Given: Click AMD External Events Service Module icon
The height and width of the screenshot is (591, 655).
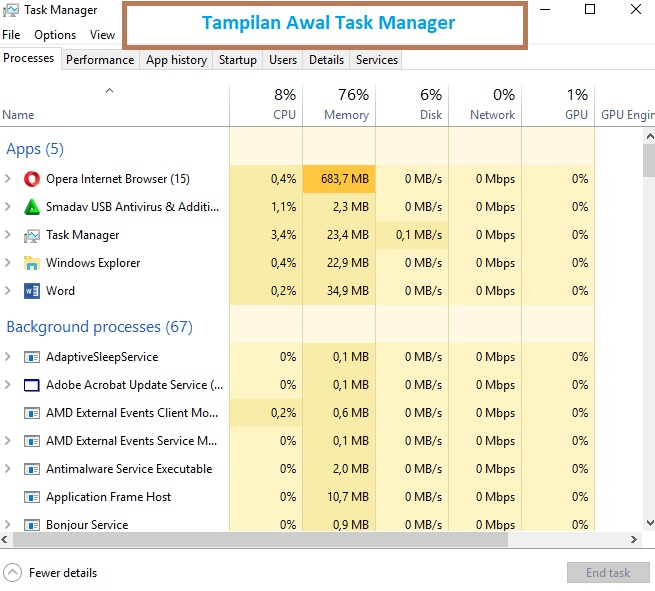Looking at the screenshot, I should 32,441.
